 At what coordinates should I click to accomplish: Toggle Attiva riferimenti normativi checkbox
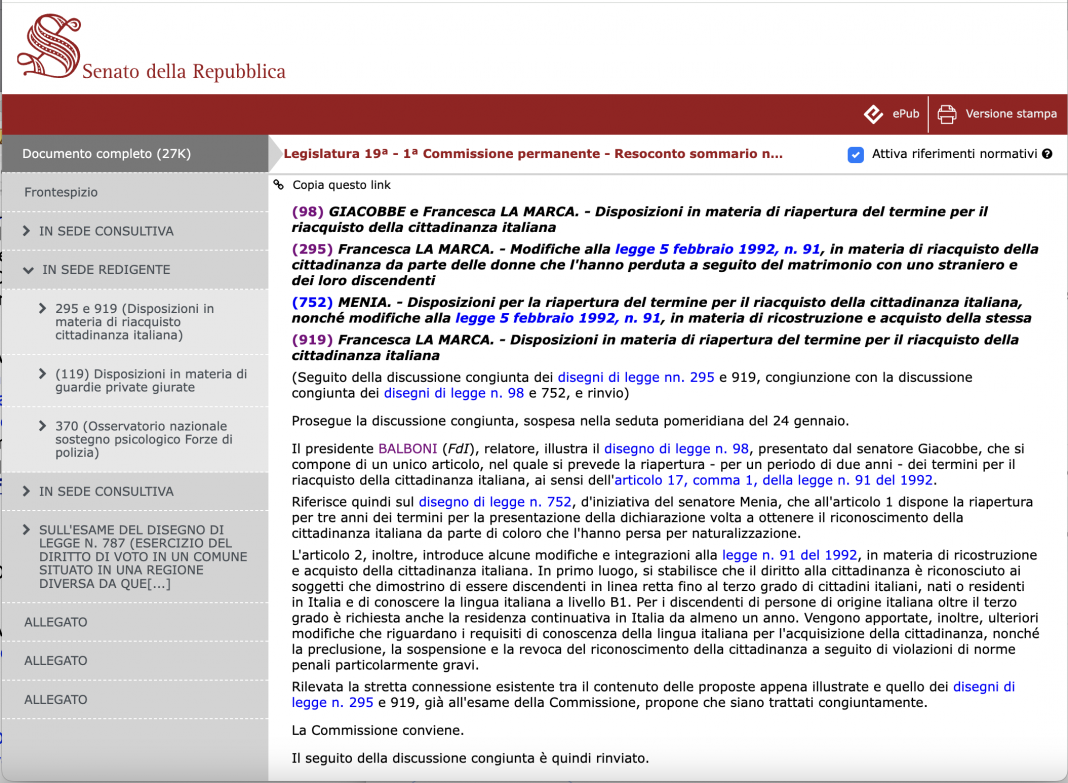855,155
